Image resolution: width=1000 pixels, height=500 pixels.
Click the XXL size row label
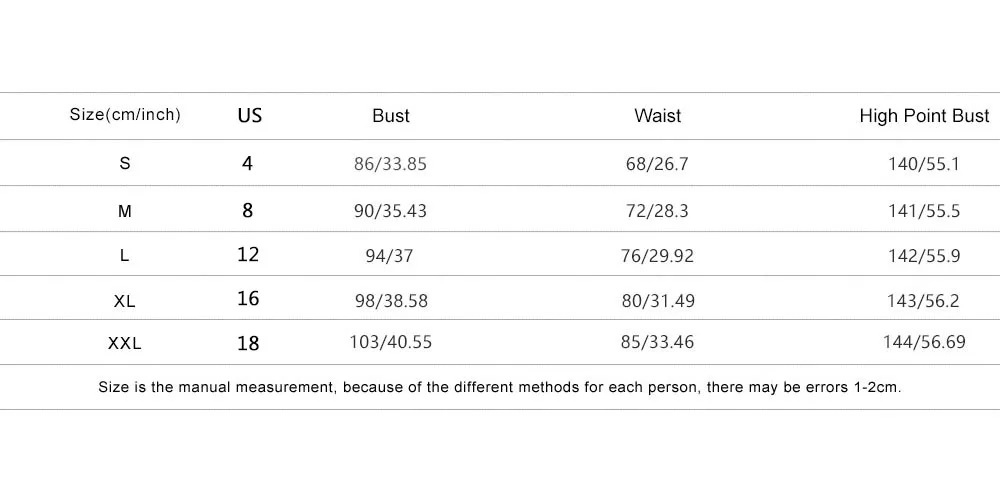124,344
